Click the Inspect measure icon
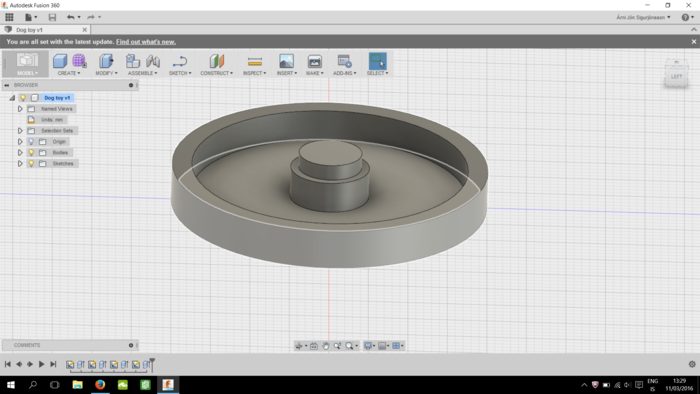Image resolution: width=700 pixels, height=394 pixels. [254, 61]
